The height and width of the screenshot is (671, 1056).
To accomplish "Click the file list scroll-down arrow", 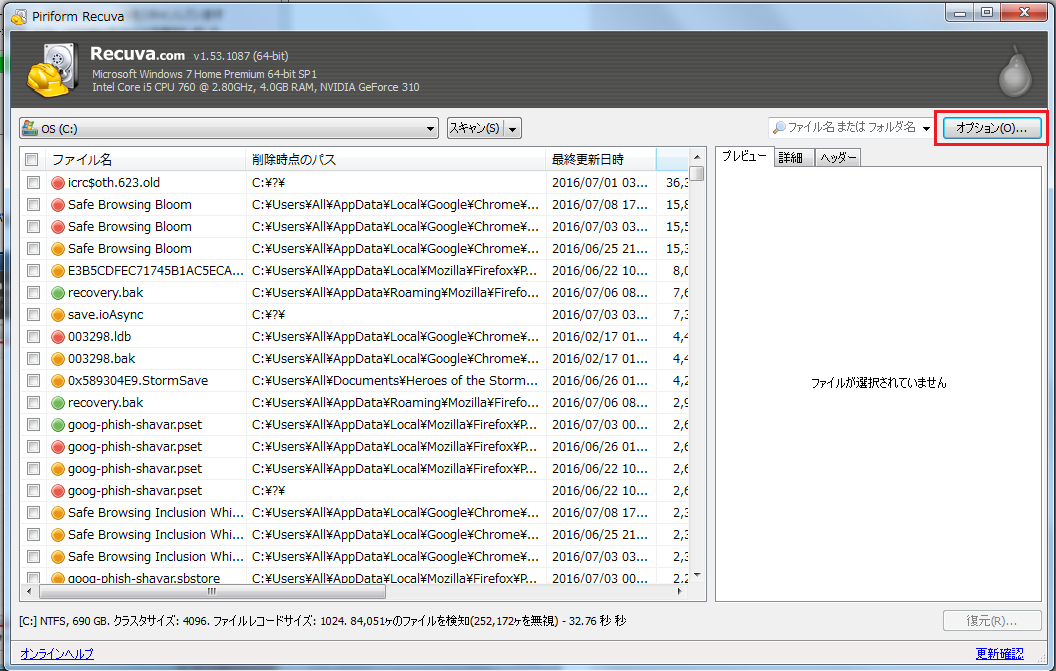I will (x=697, y=575).
